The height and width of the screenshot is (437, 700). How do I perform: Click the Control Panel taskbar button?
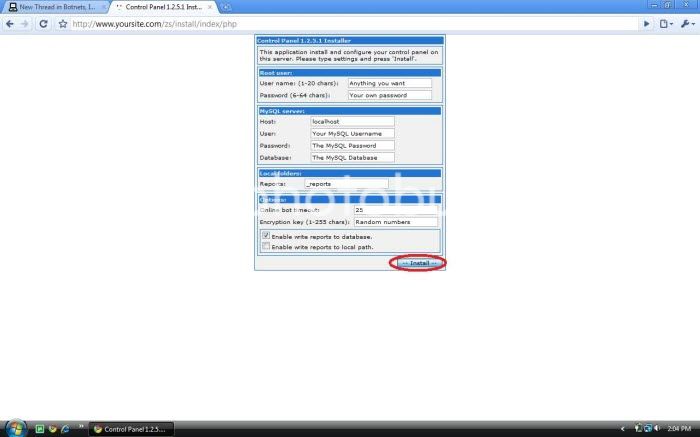128,428
